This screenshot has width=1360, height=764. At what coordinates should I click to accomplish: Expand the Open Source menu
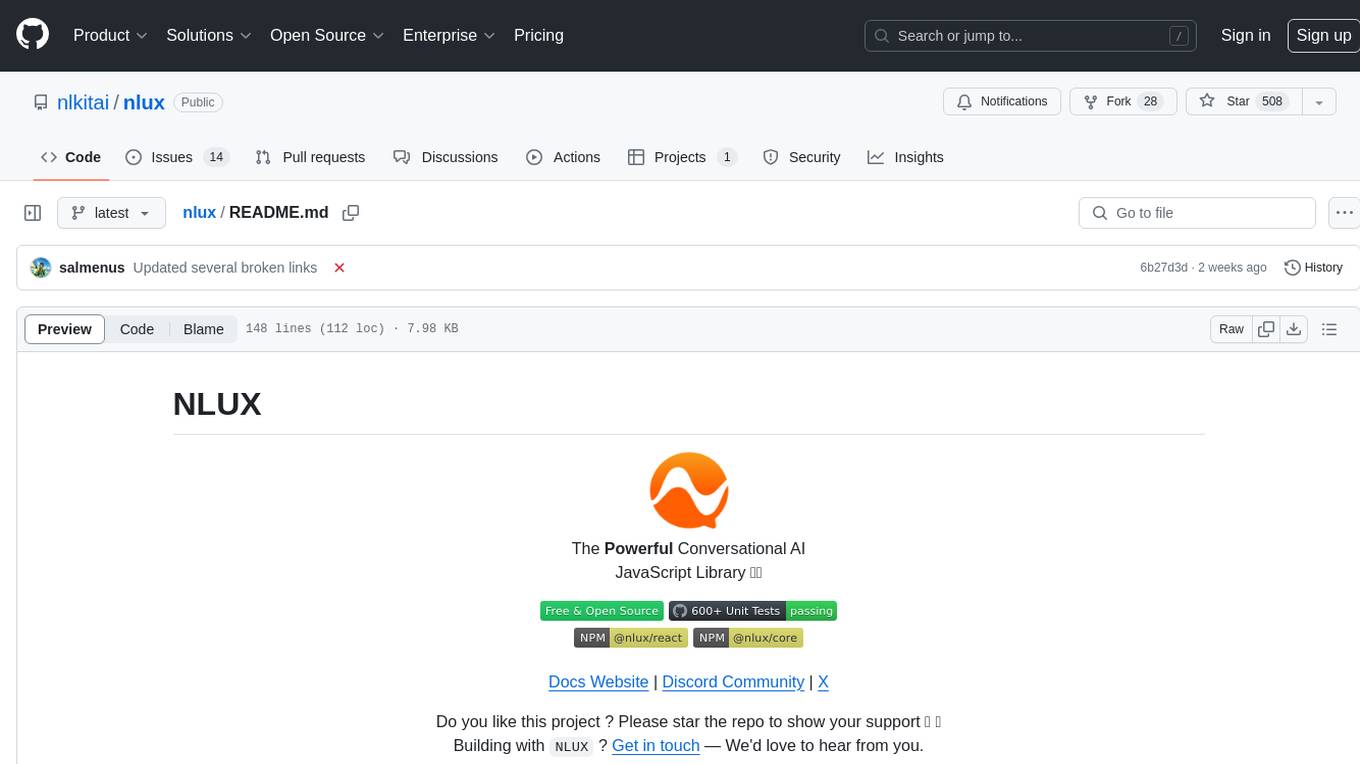(x=327, y=35)
